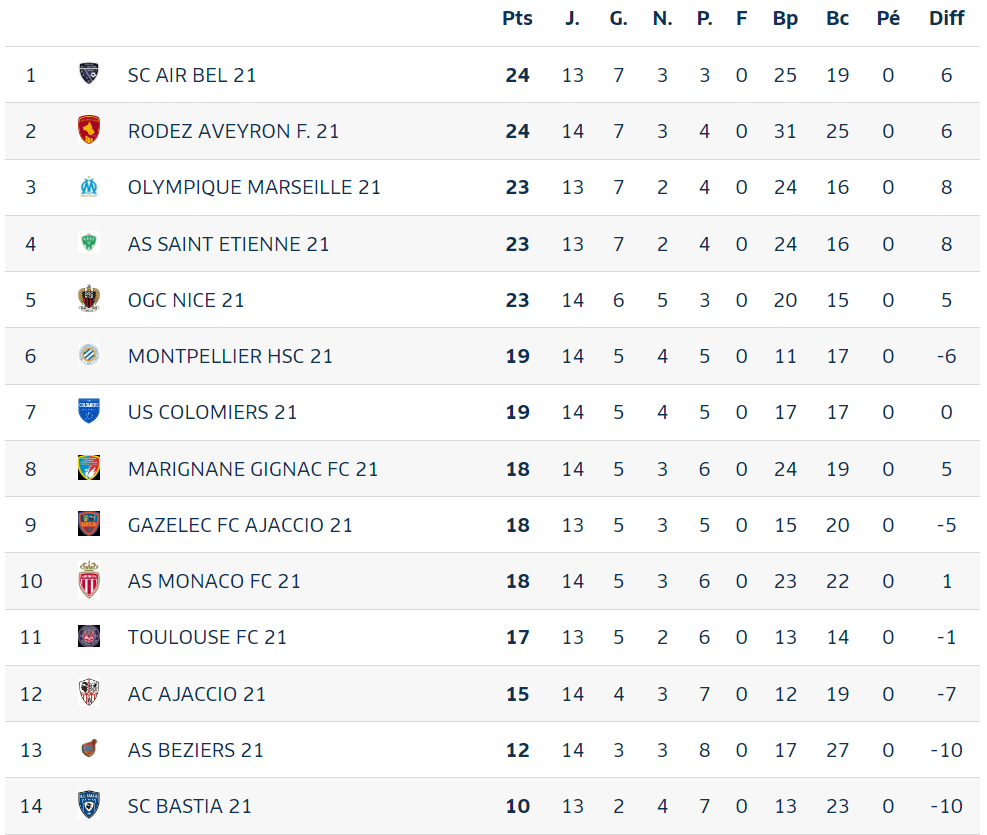This screenshot has height=835, width=987.
Task: Select the Bp column header
Action: click(785, 18)
